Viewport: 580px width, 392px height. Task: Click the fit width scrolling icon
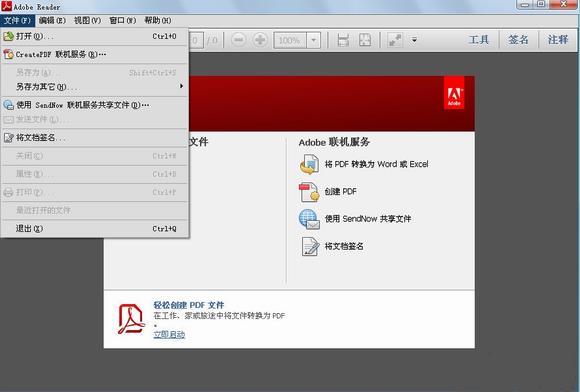pyautogui.click(x=343, y=40)
